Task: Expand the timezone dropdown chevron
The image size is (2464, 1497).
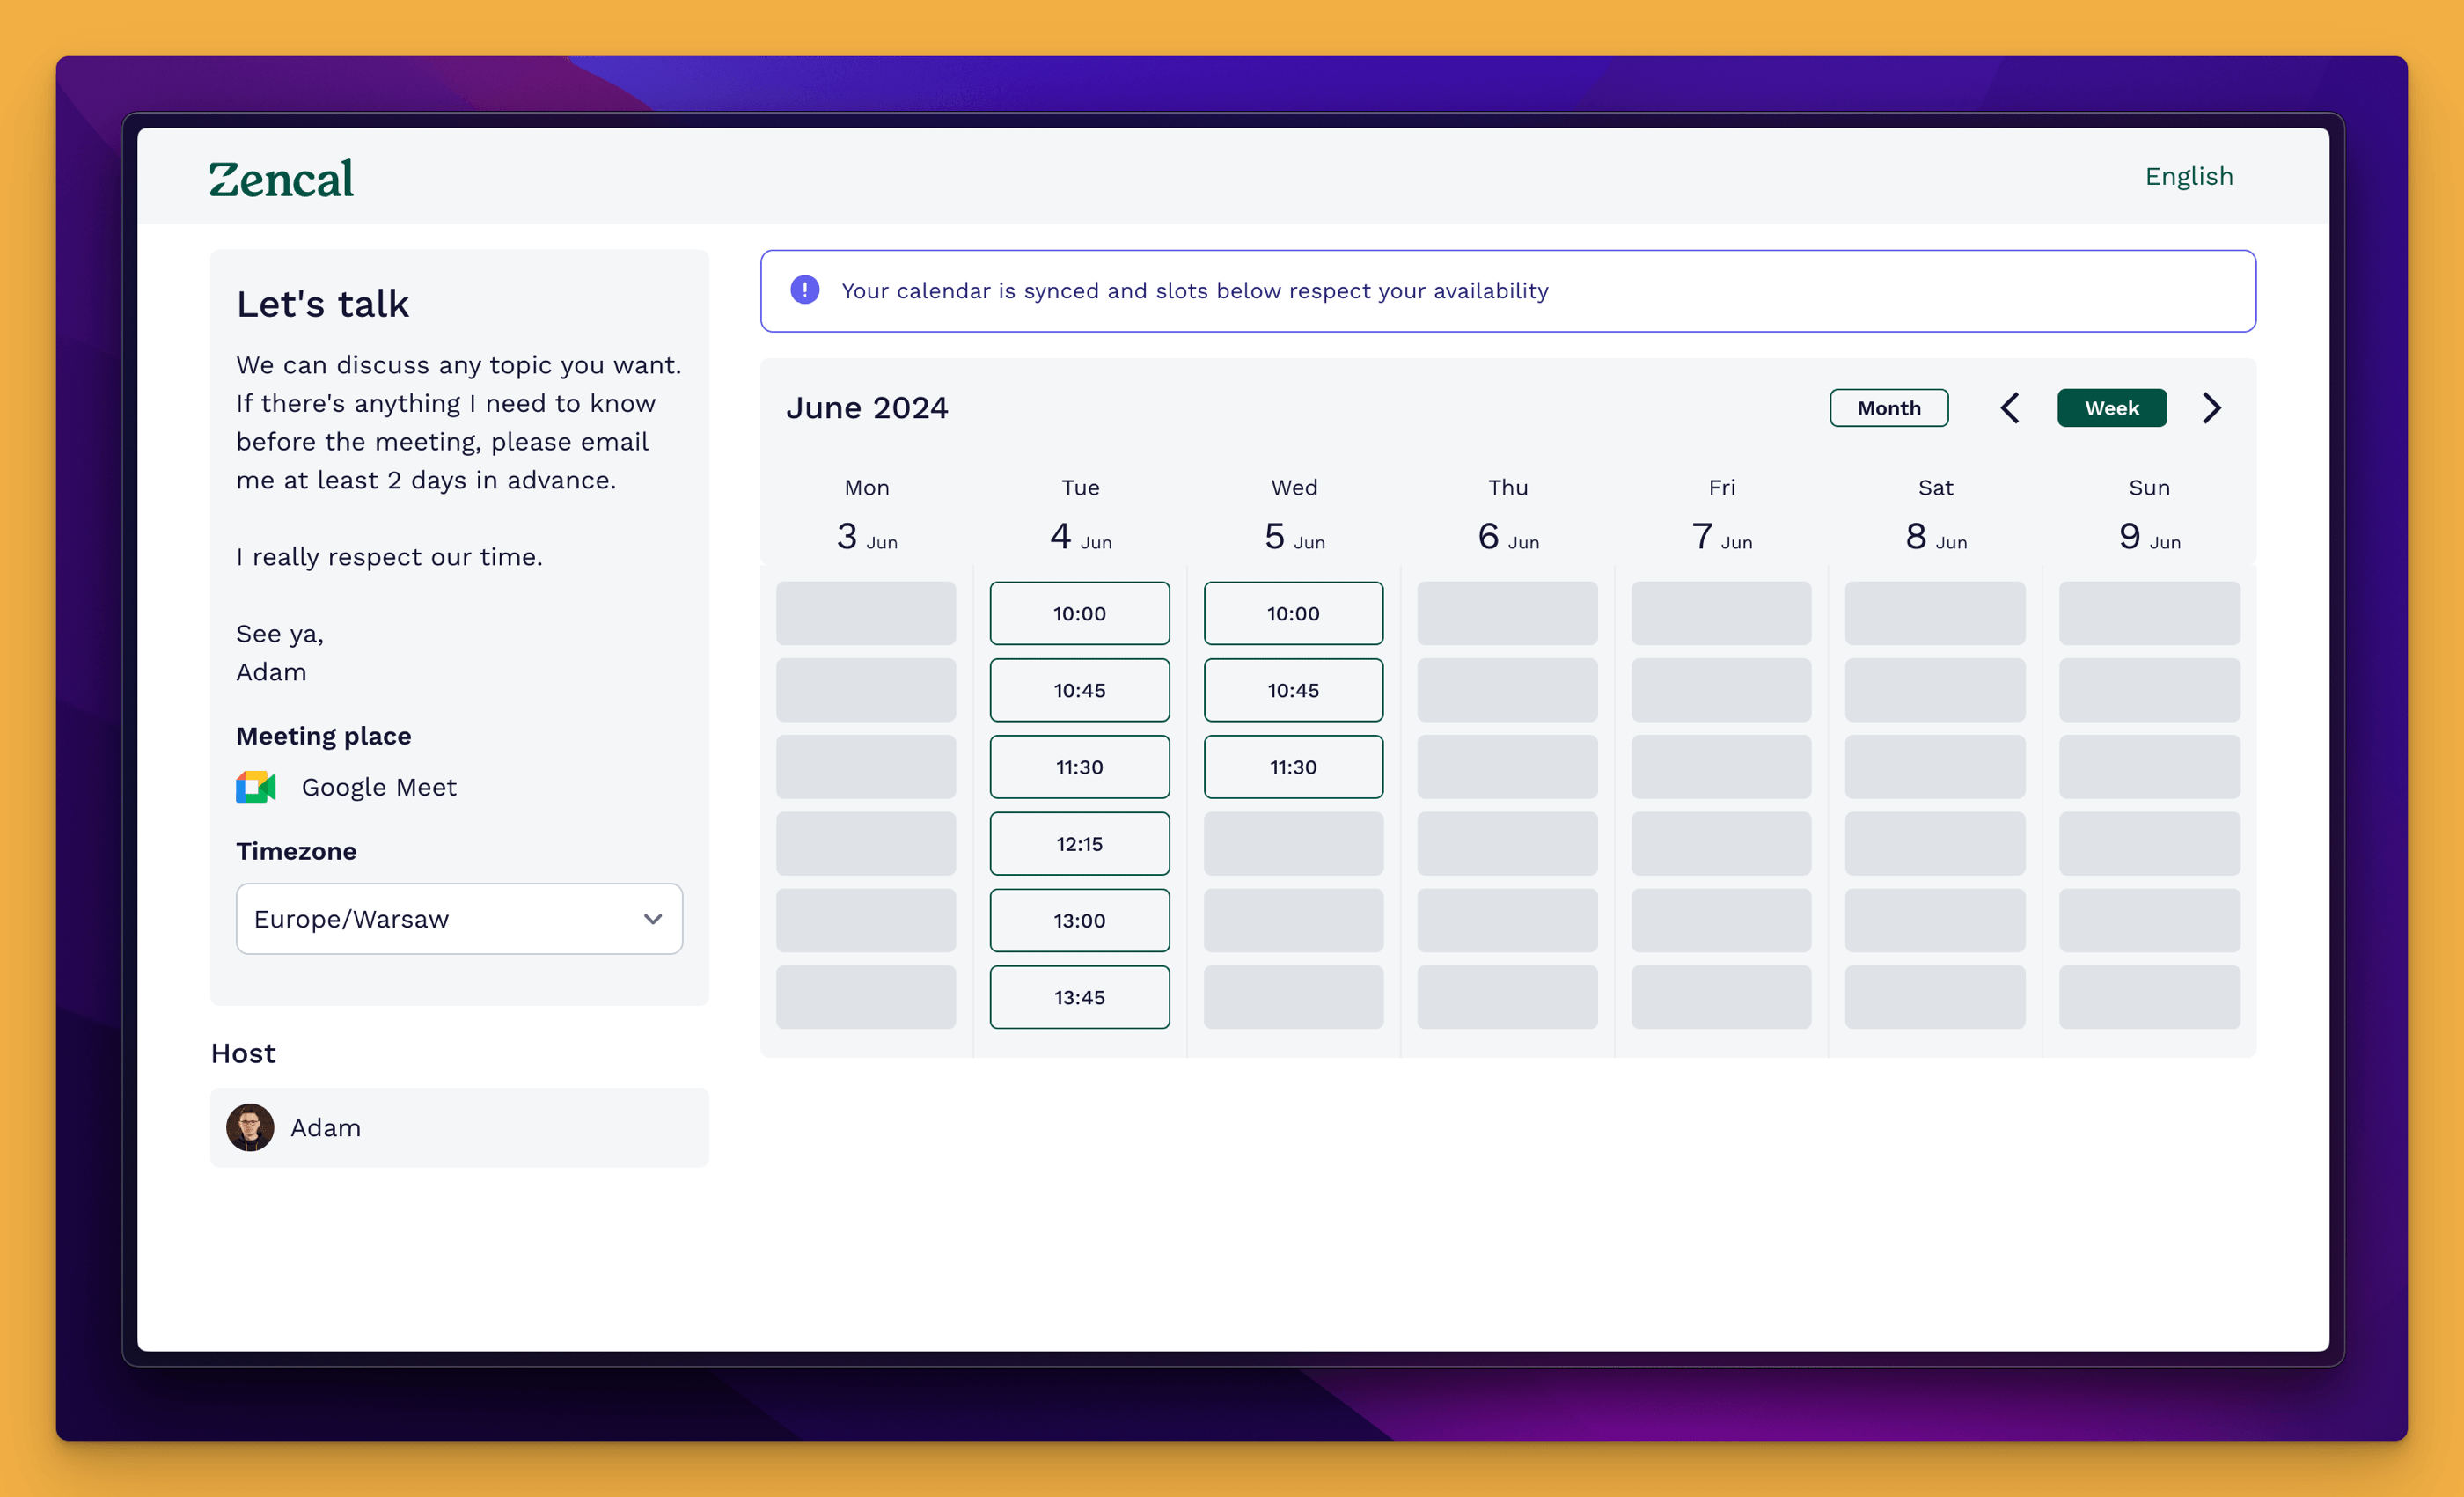Action: point(653,919)
